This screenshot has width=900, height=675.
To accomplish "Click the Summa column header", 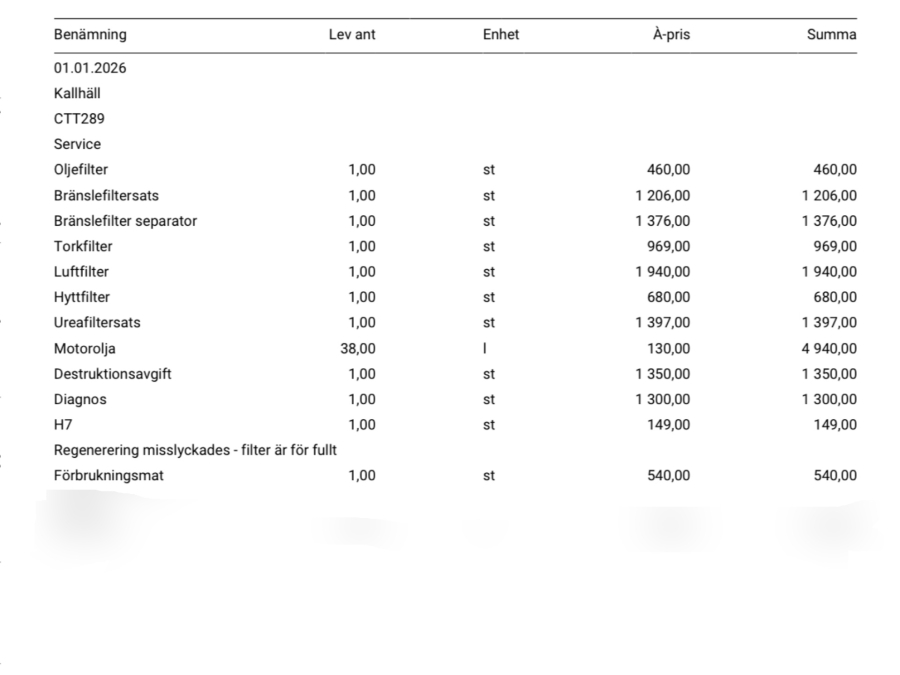I will (832, 35).
